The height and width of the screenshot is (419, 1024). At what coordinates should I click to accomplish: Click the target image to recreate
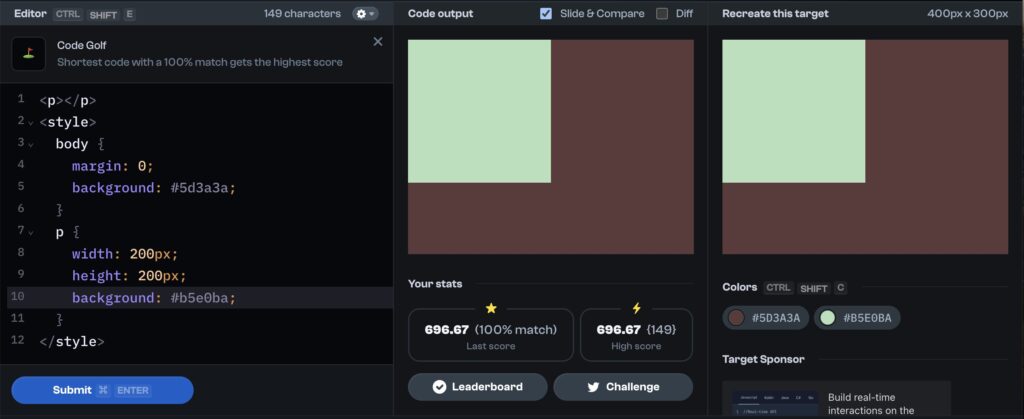[x=865, y=147]
